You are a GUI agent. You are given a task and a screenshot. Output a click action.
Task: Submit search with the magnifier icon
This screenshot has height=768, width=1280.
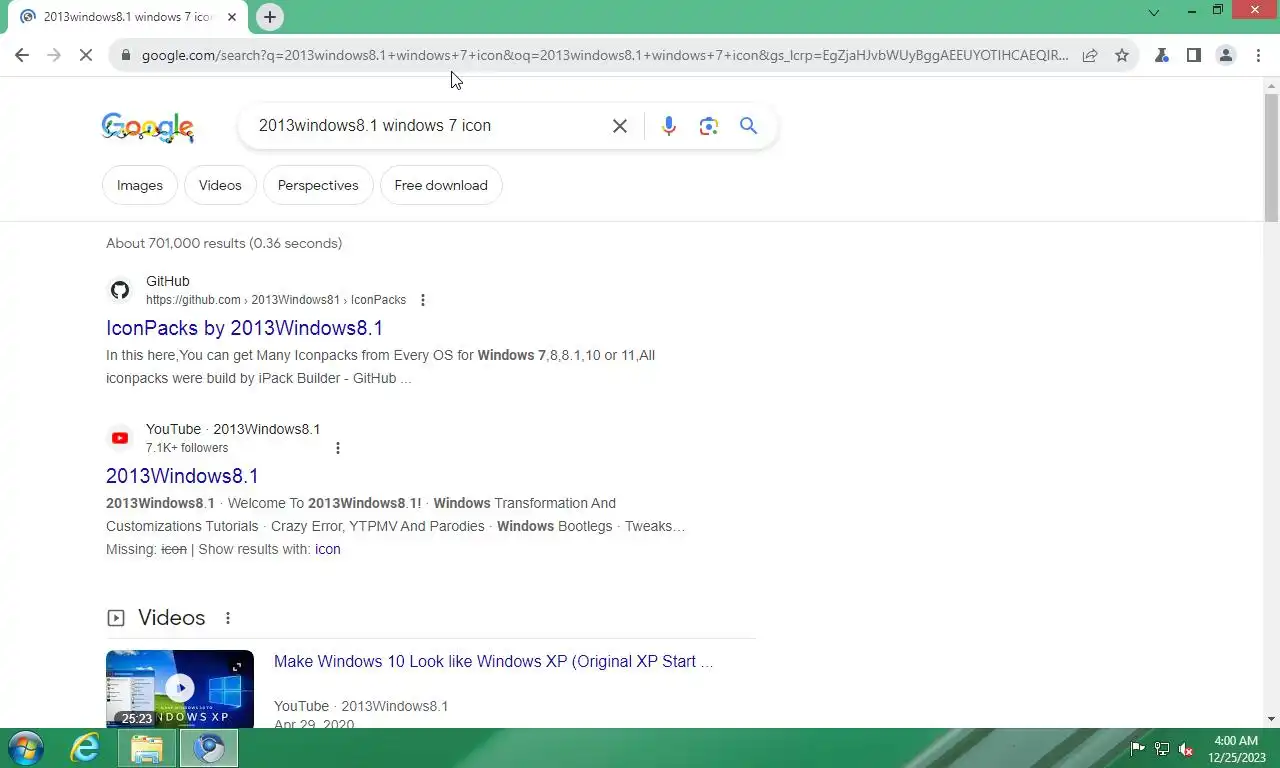[749, 126]
